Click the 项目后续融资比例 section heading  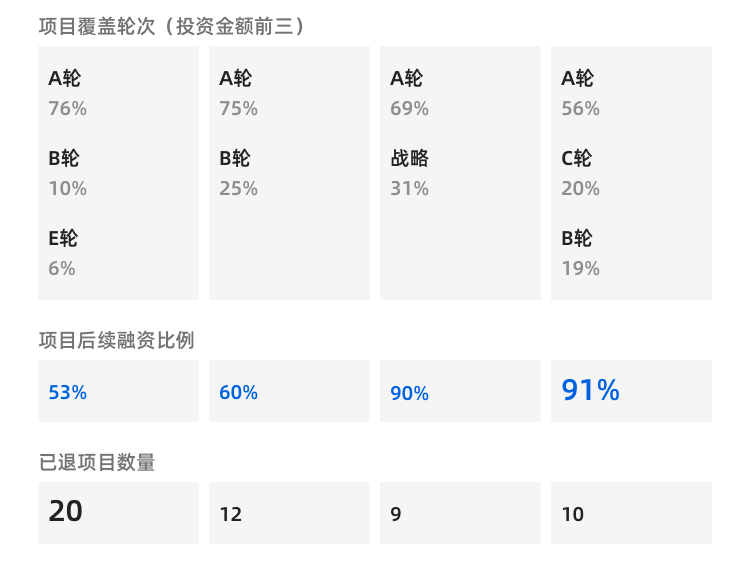(x=116, y=341)
